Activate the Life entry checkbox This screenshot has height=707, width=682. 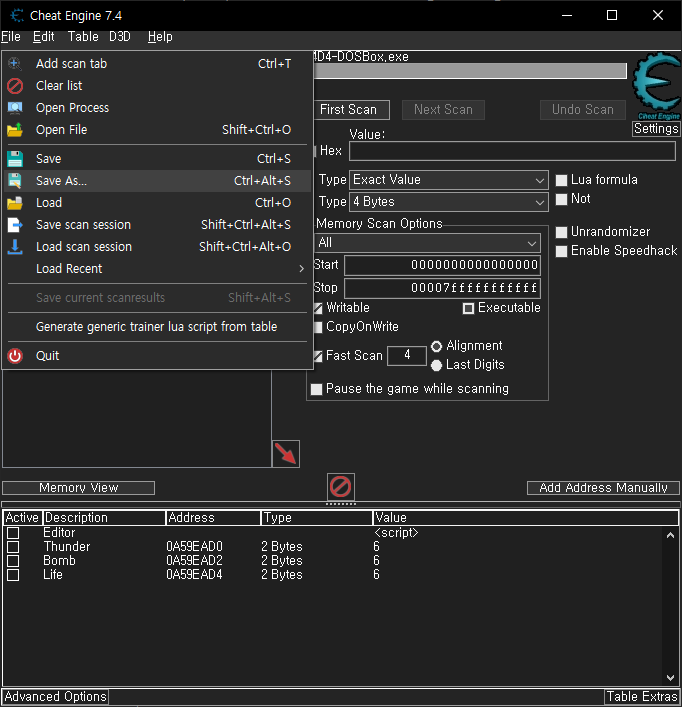pyautogui.click(x=13, y=575)
